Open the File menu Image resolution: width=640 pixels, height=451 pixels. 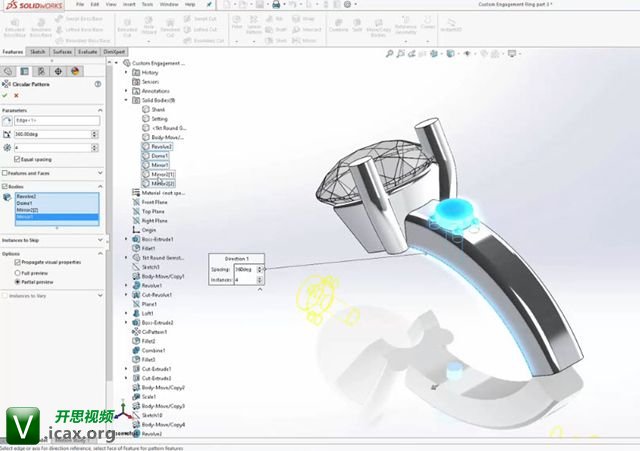(x=80, y=4)
